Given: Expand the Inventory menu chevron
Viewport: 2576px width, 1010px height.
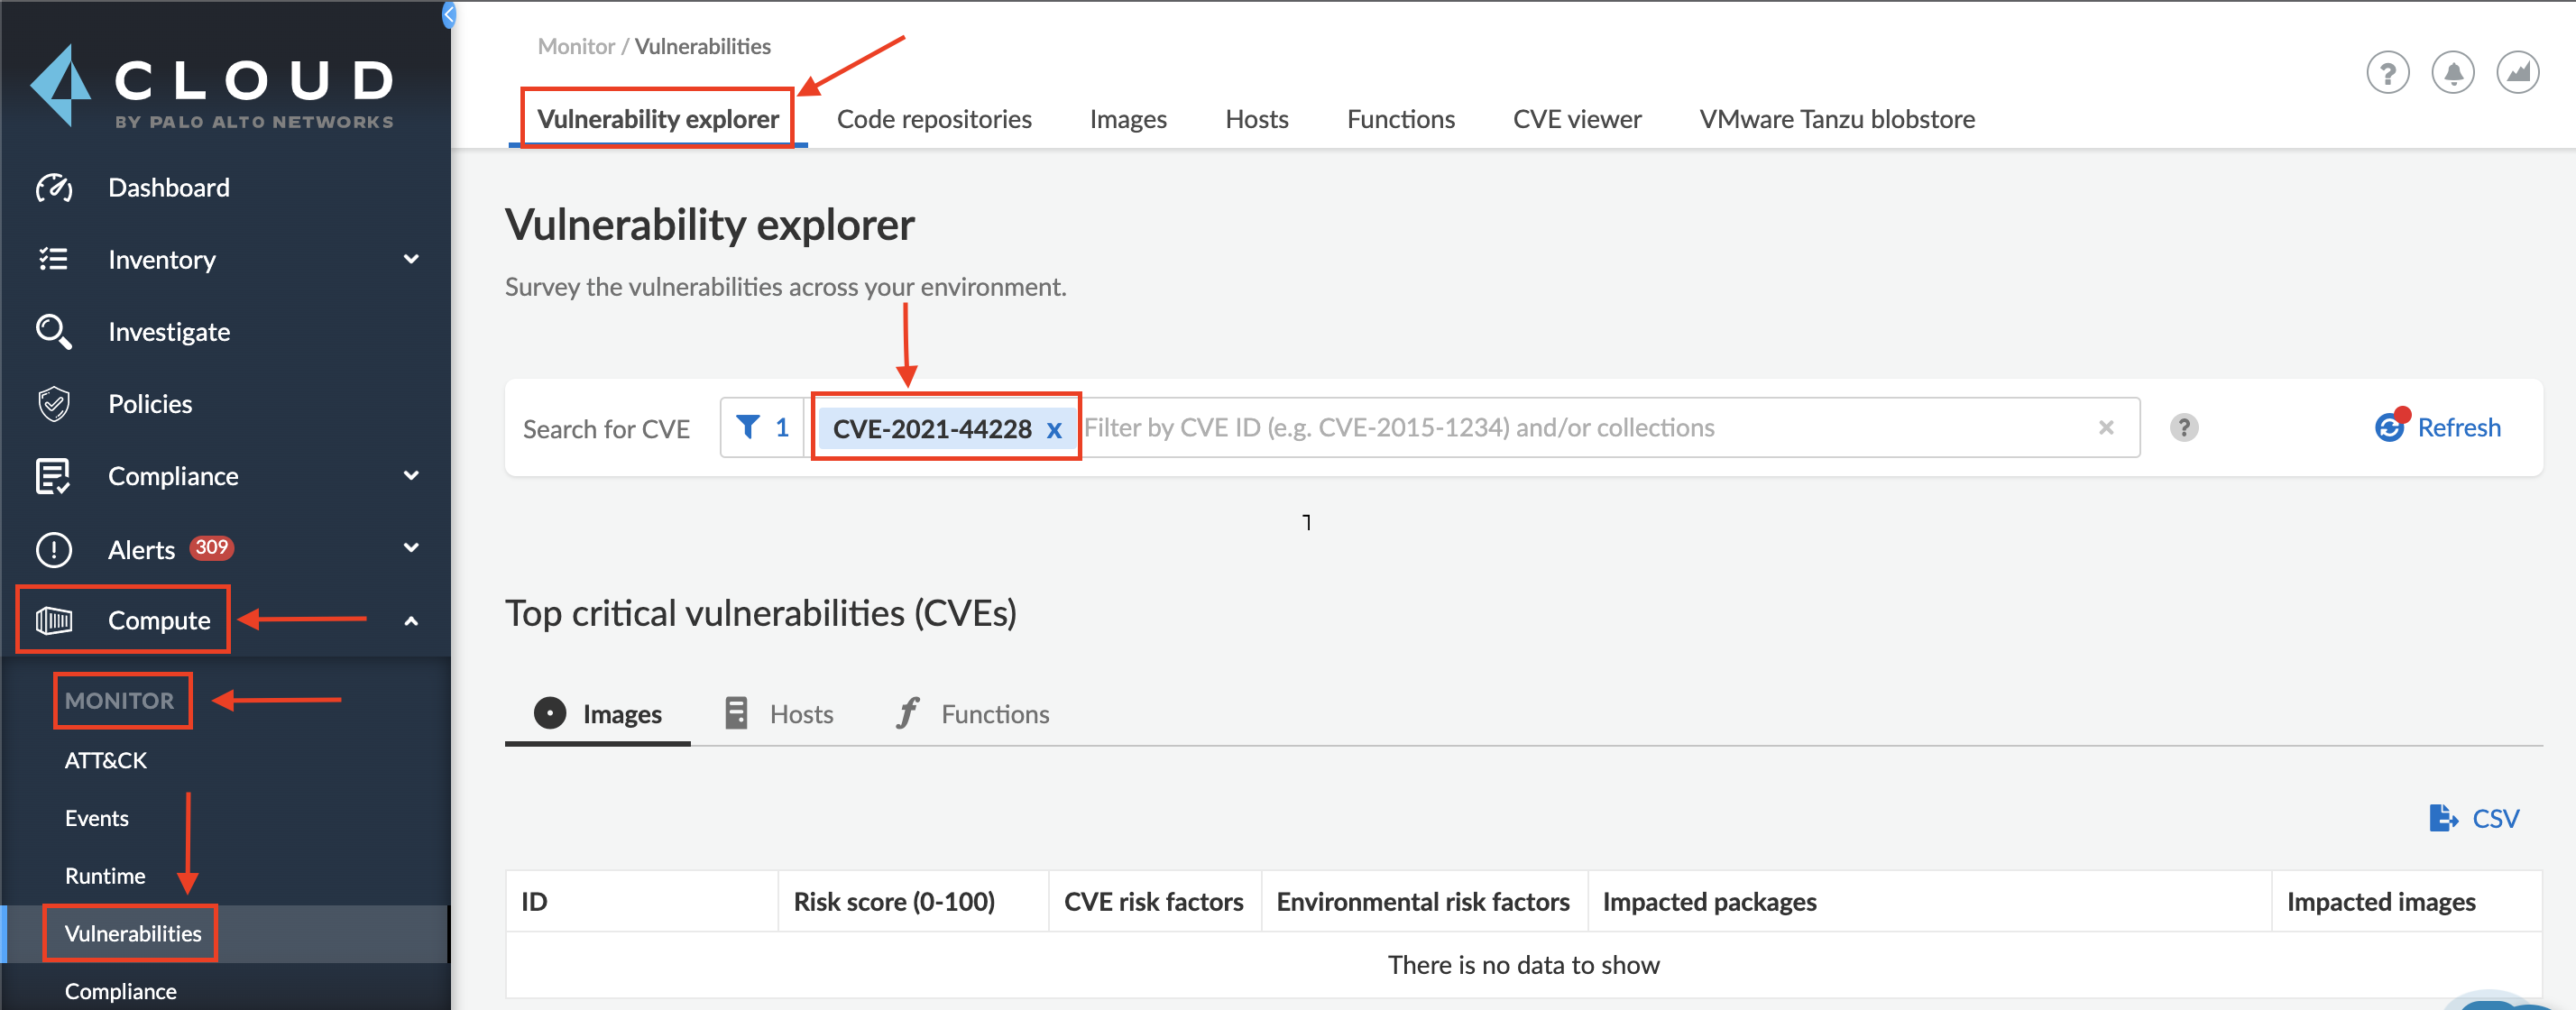Looking at the screenshot, I should [411, 259].
